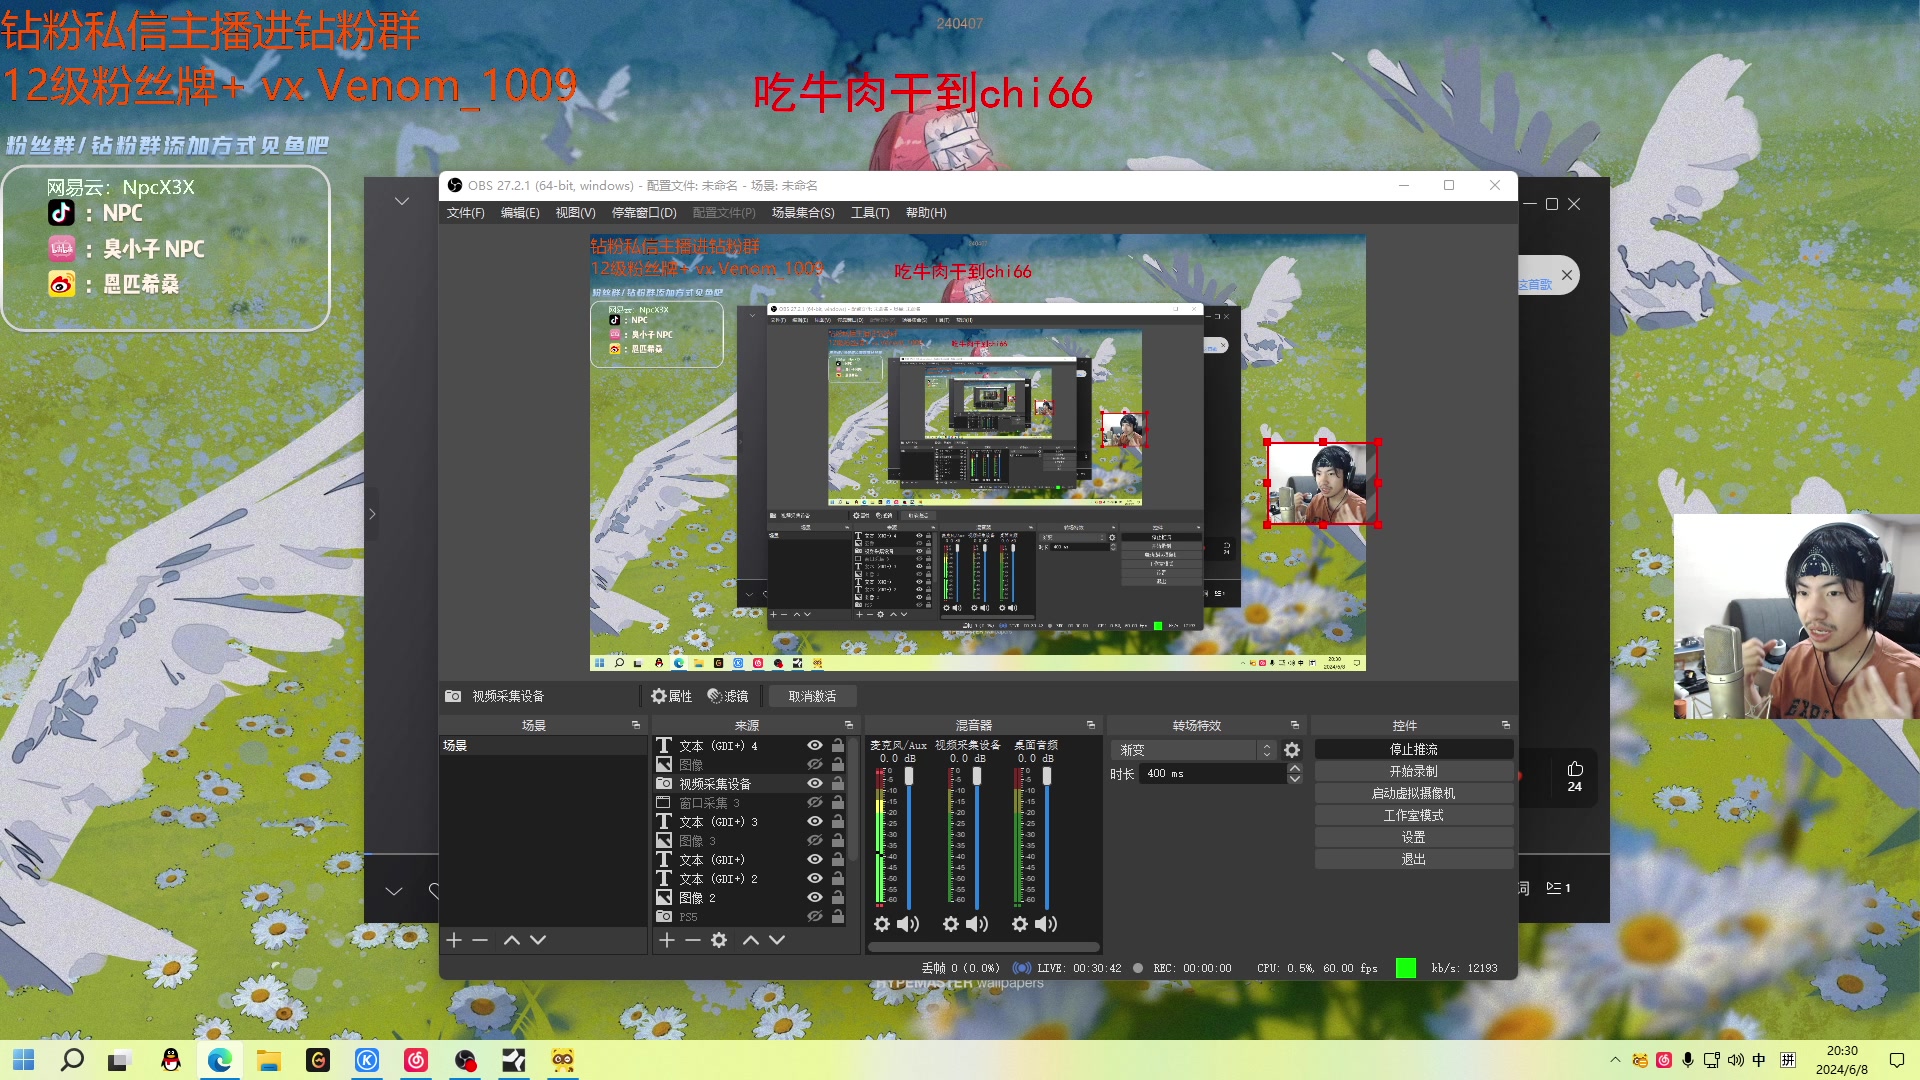Open 视图(V) menu
Screen dimensions: 1920x1080
(x=575, y=213)
